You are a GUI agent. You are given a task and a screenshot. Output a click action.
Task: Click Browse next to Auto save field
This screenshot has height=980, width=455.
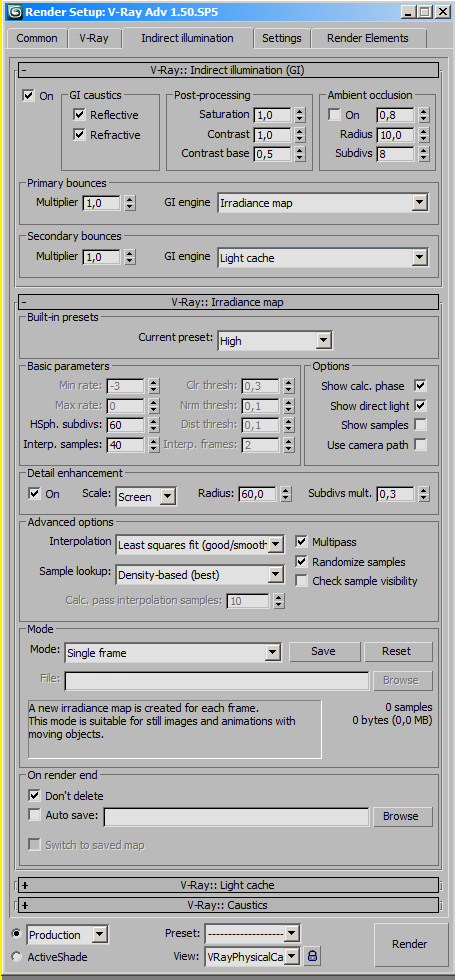point(402,816)
